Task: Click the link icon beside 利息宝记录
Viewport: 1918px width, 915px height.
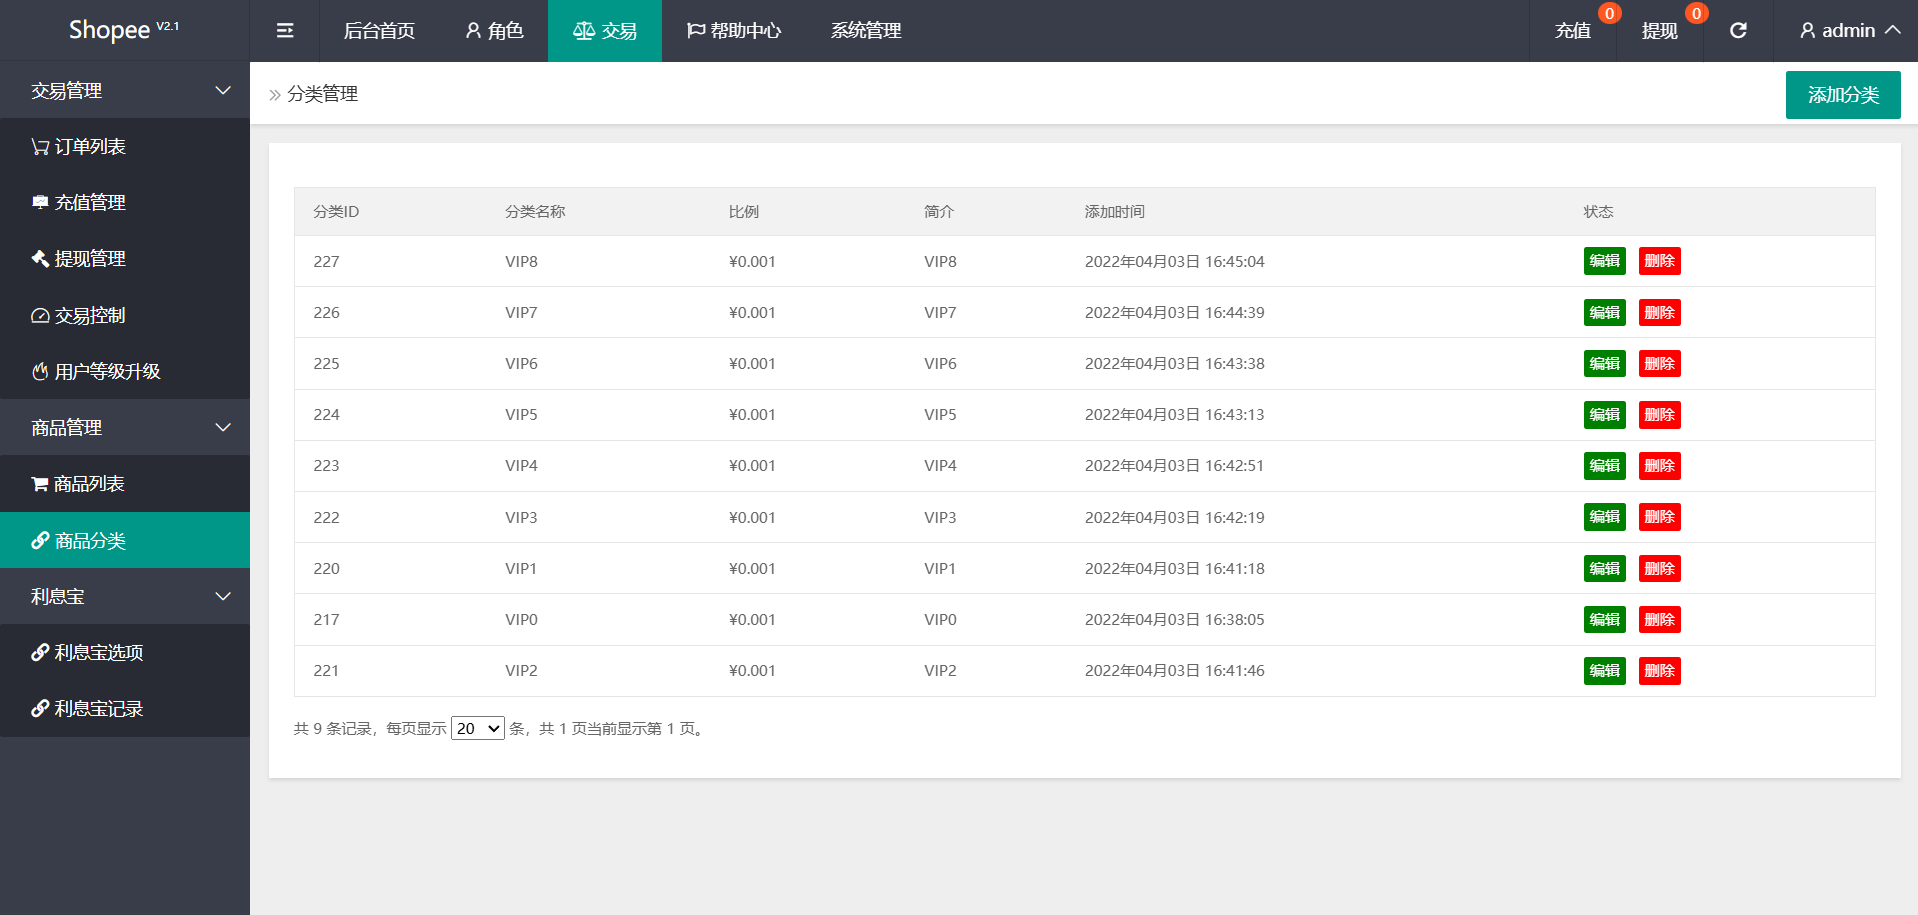Action: click(40, 708)
